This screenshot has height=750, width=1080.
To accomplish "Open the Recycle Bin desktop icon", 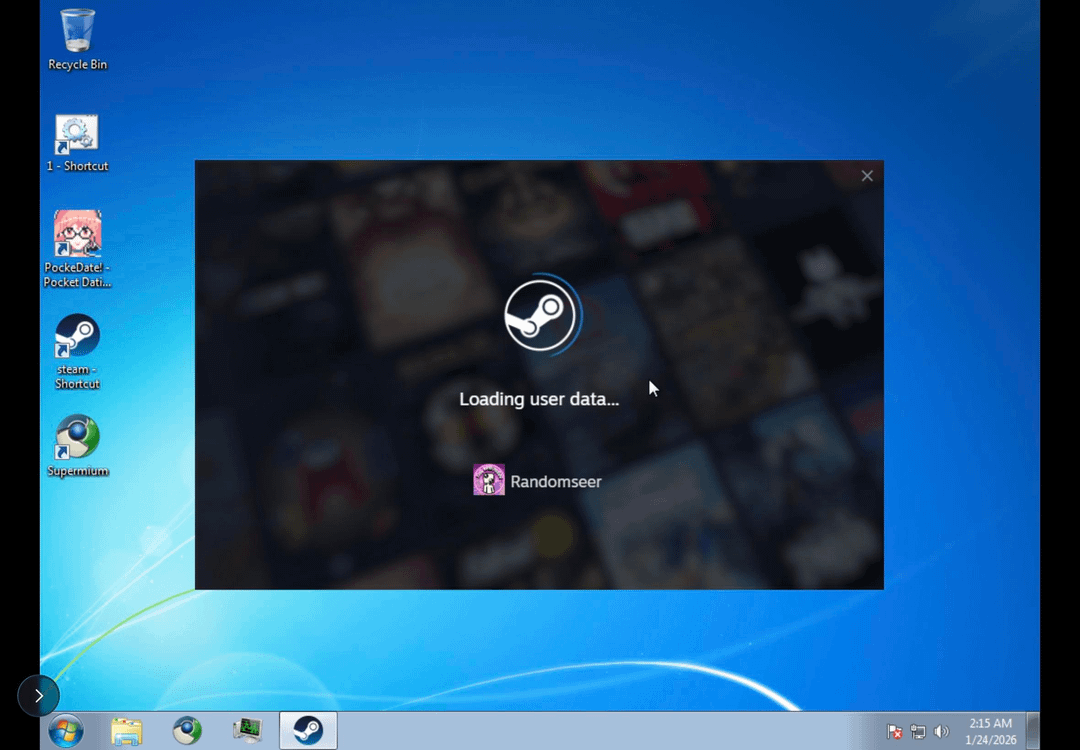I will click(x=78, y=32).
